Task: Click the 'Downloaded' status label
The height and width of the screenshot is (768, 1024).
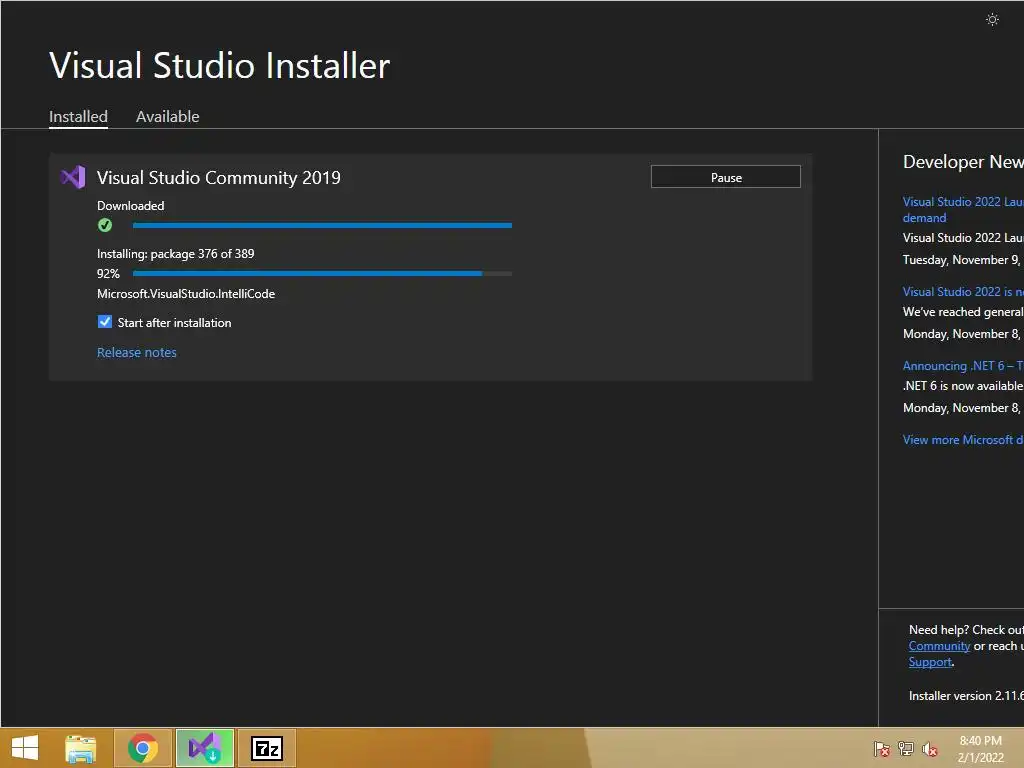Action: [x=131, y=206]
